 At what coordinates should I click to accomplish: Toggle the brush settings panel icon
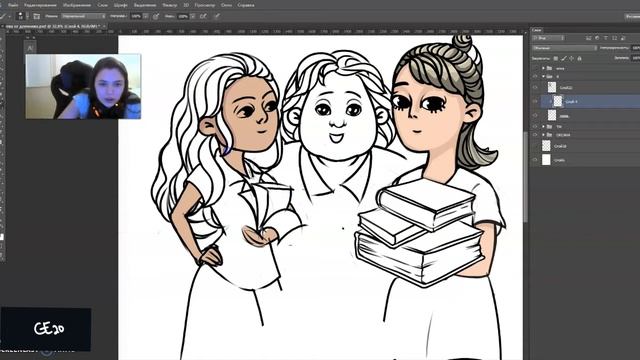[x=37, y=16]
